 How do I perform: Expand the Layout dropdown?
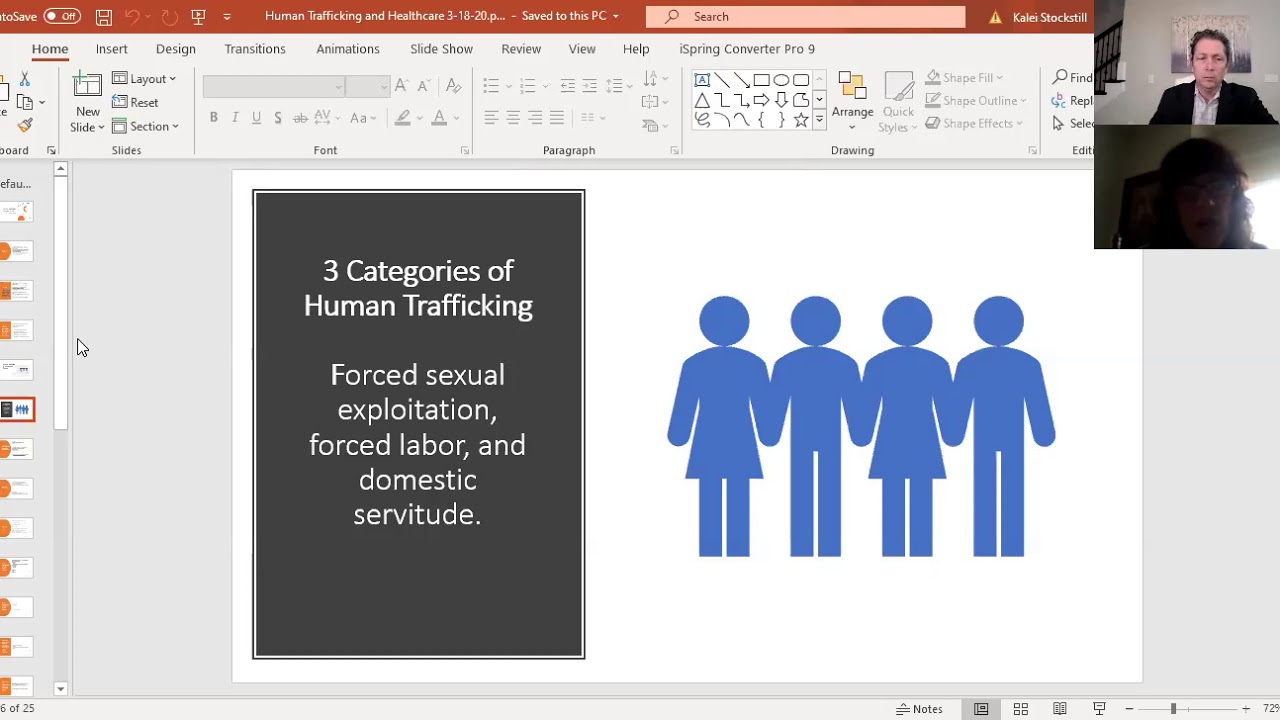point(144,79)
